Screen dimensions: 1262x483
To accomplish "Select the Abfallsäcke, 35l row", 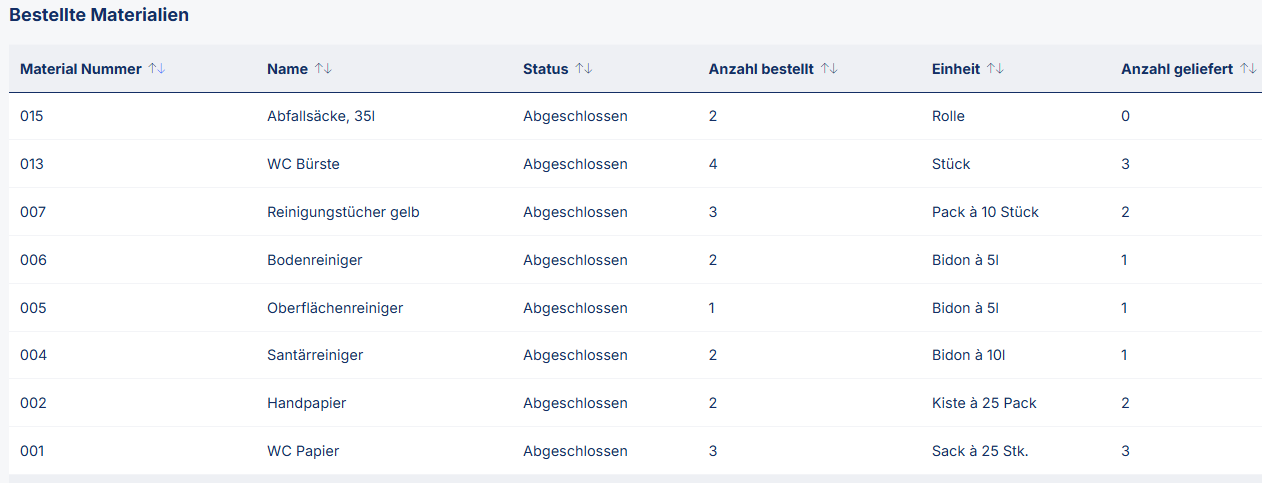I will tap(321, 116).
